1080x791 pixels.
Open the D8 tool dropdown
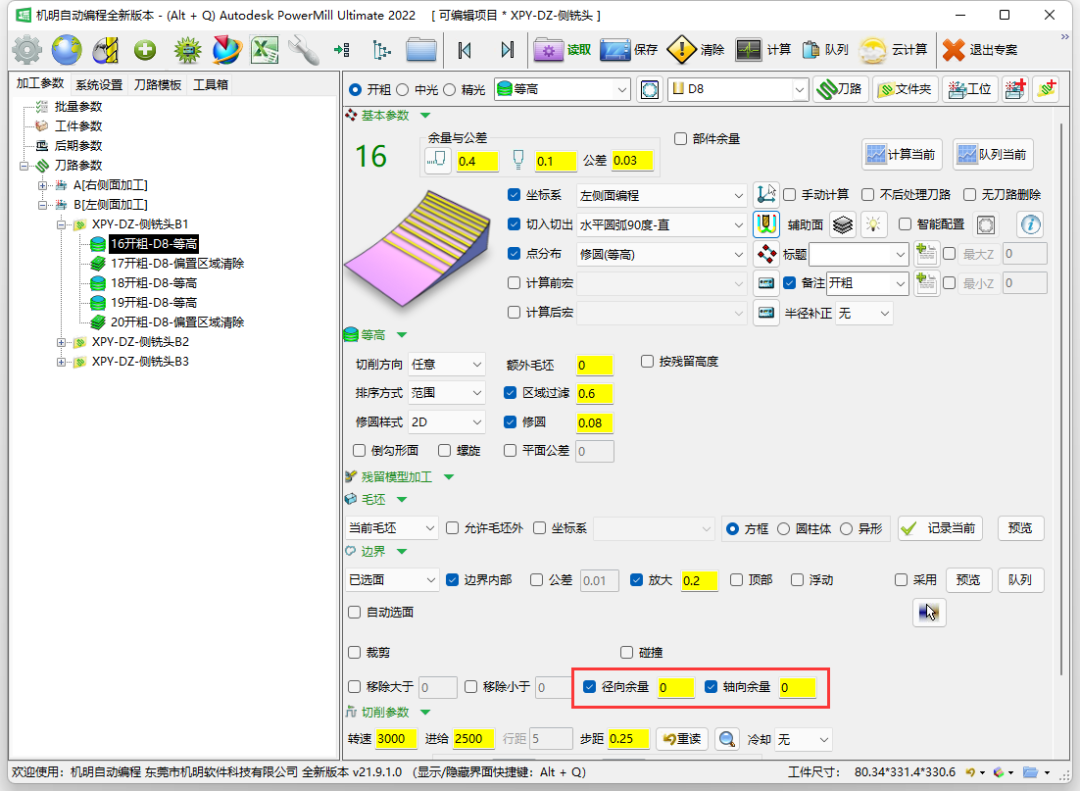coord(799,90)
